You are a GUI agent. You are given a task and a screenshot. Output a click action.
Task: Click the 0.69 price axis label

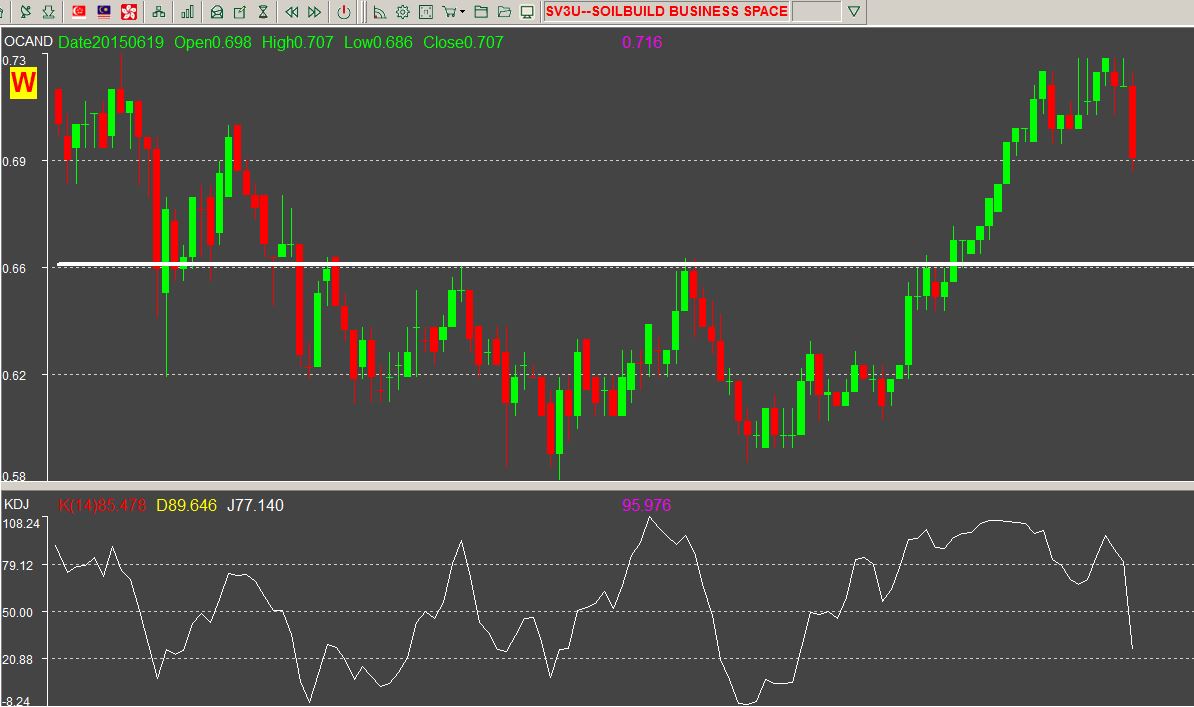pyautogui.click(x=14, y=162)
